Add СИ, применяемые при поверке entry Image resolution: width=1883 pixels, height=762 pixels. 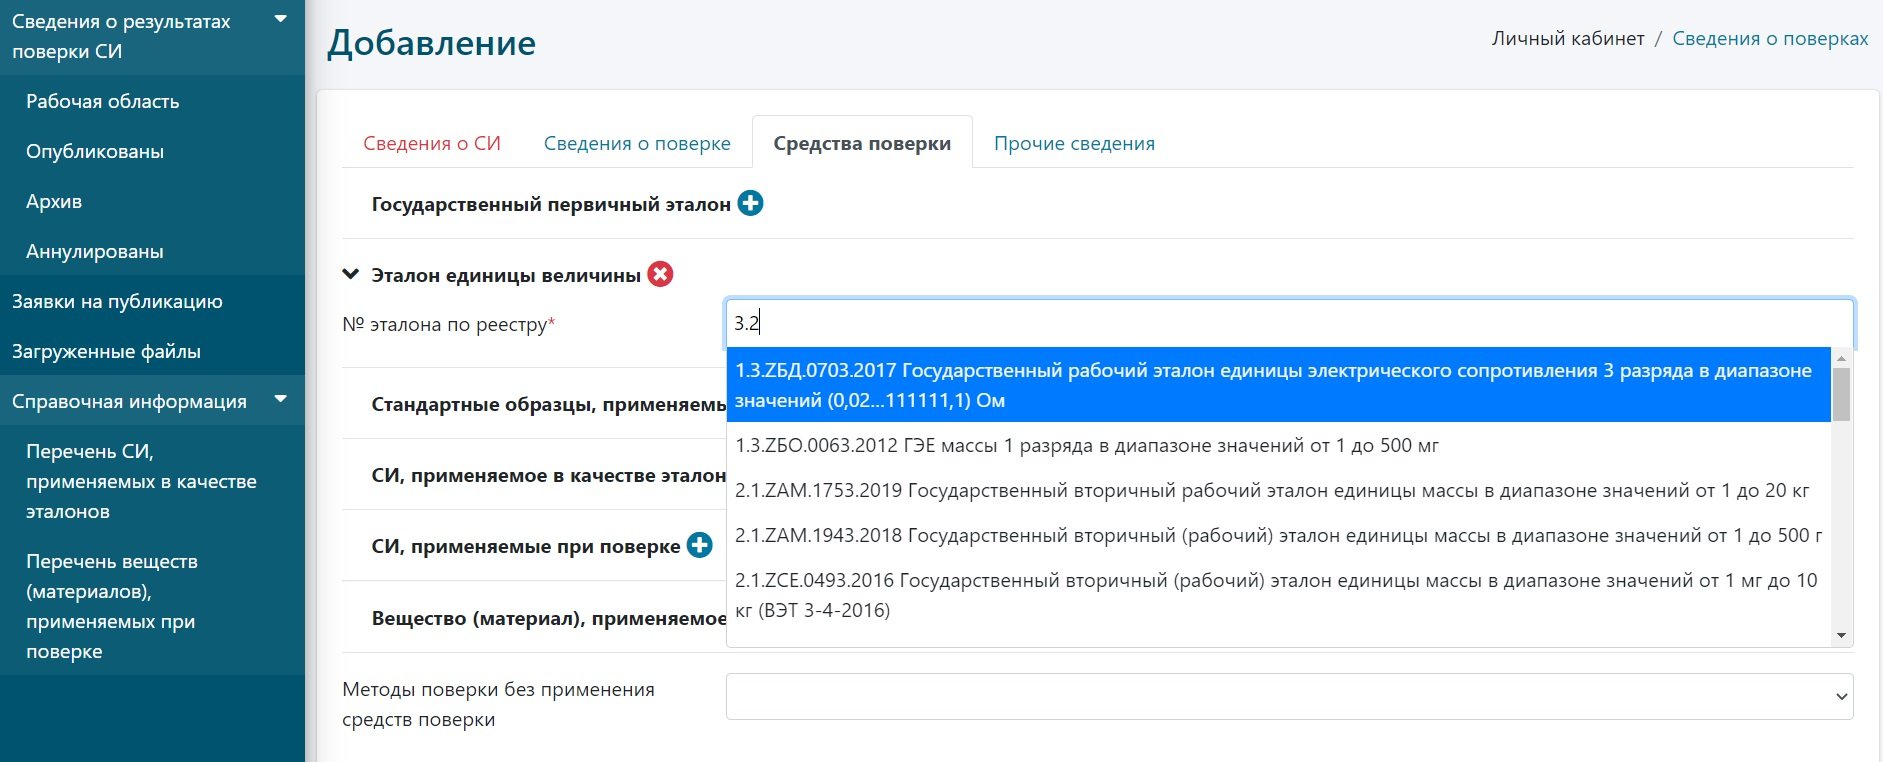tap(700, 546)
